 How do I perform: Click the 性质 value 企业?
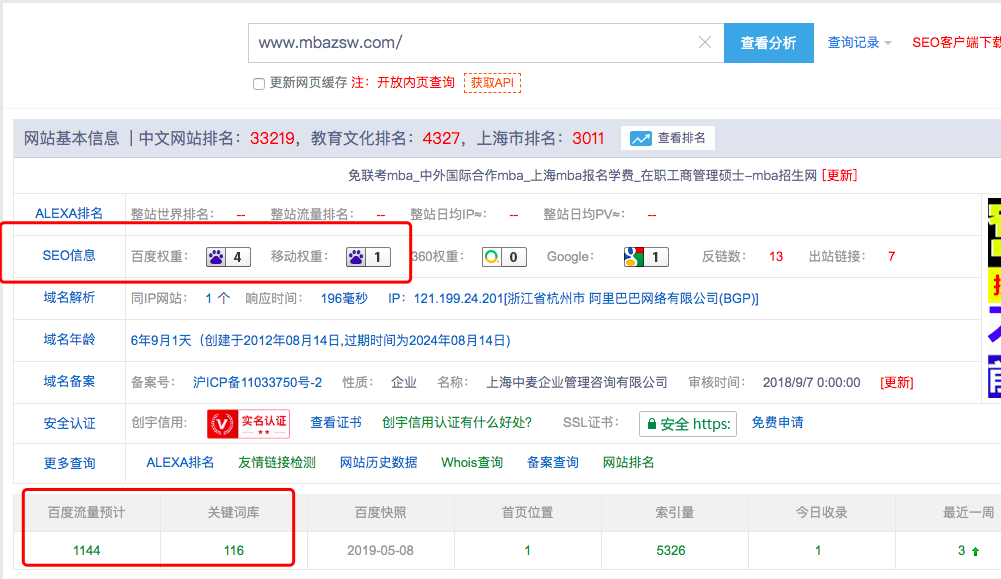point(403,382)
